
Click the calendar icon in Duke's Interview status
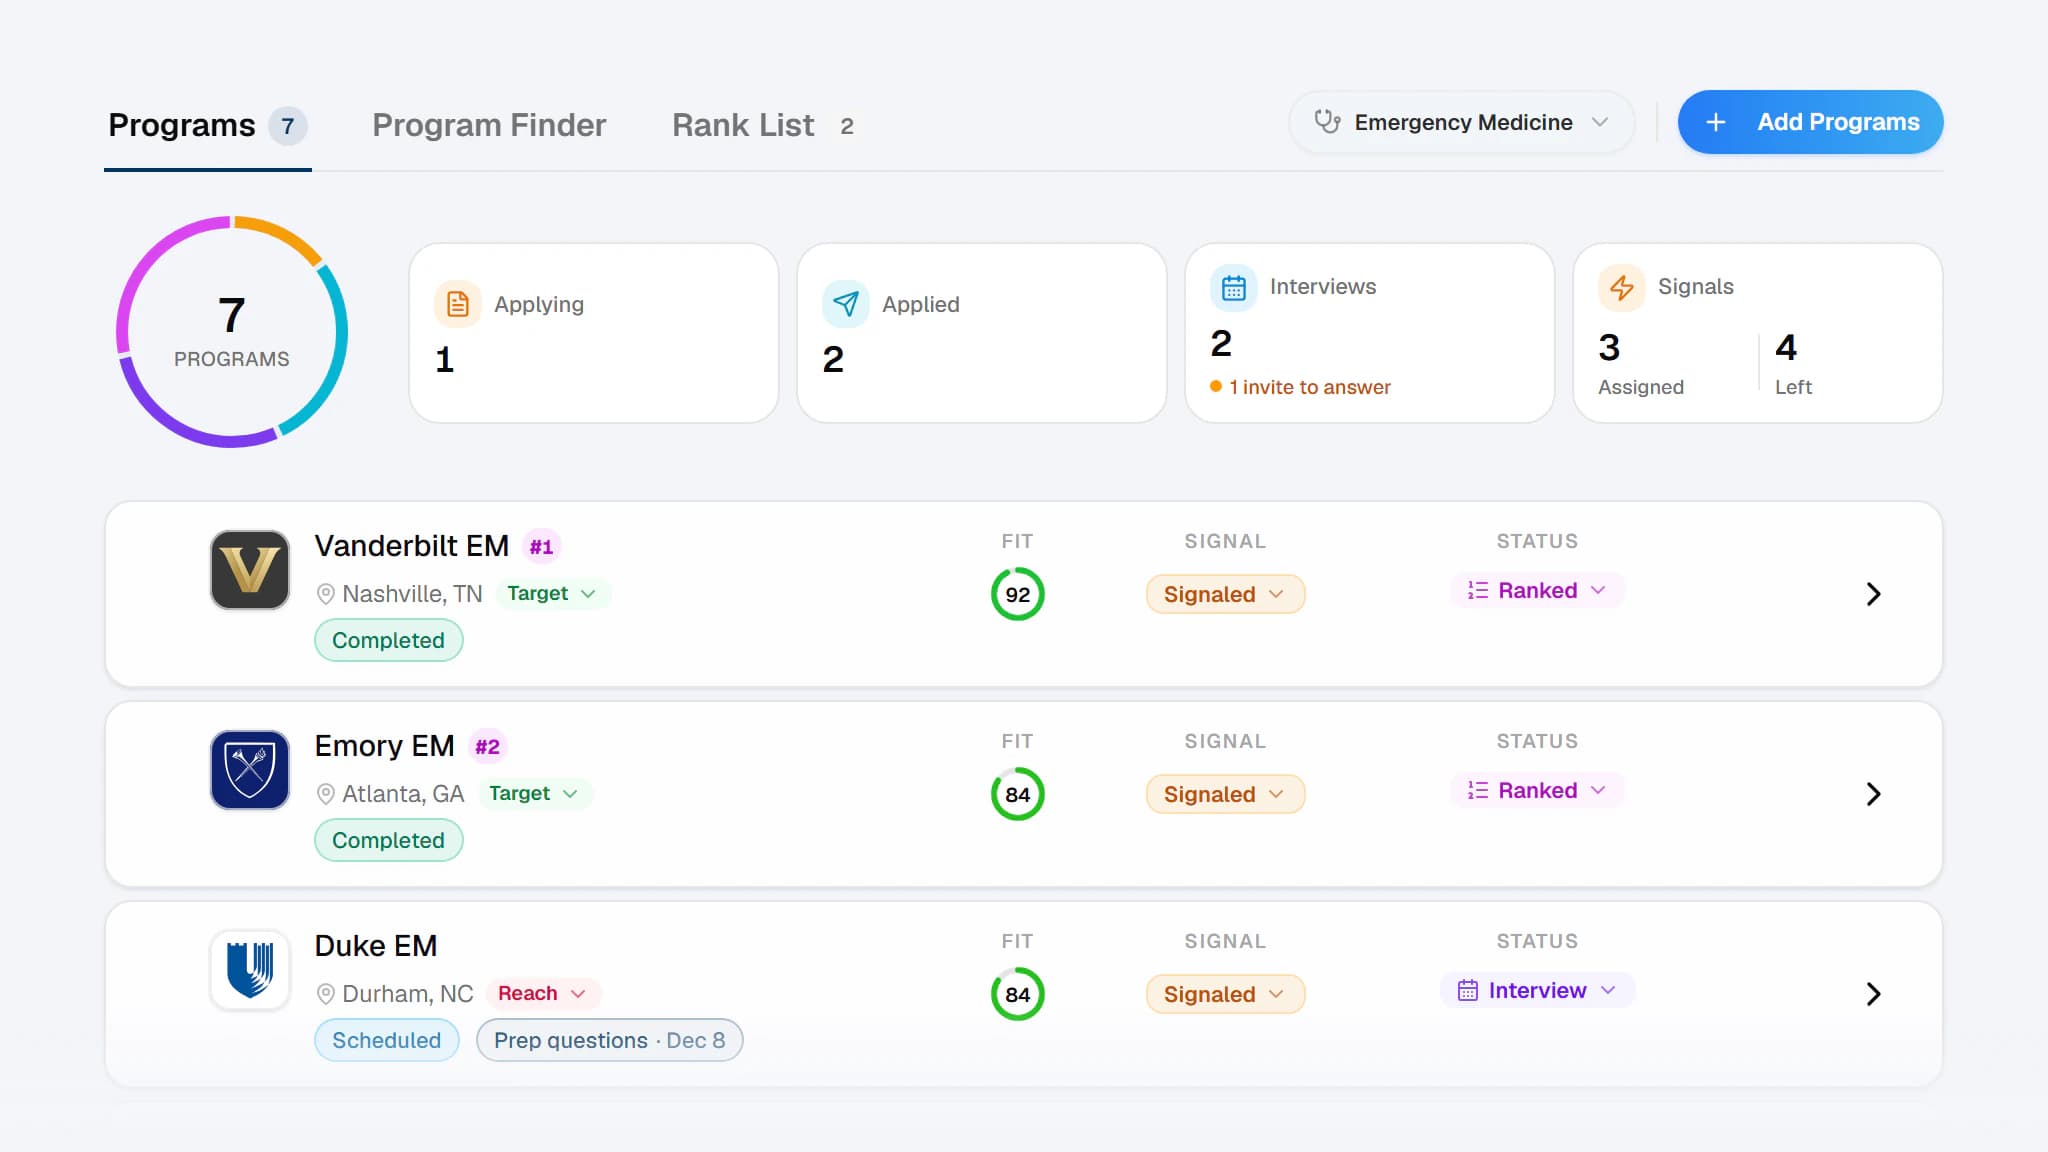1467,990
